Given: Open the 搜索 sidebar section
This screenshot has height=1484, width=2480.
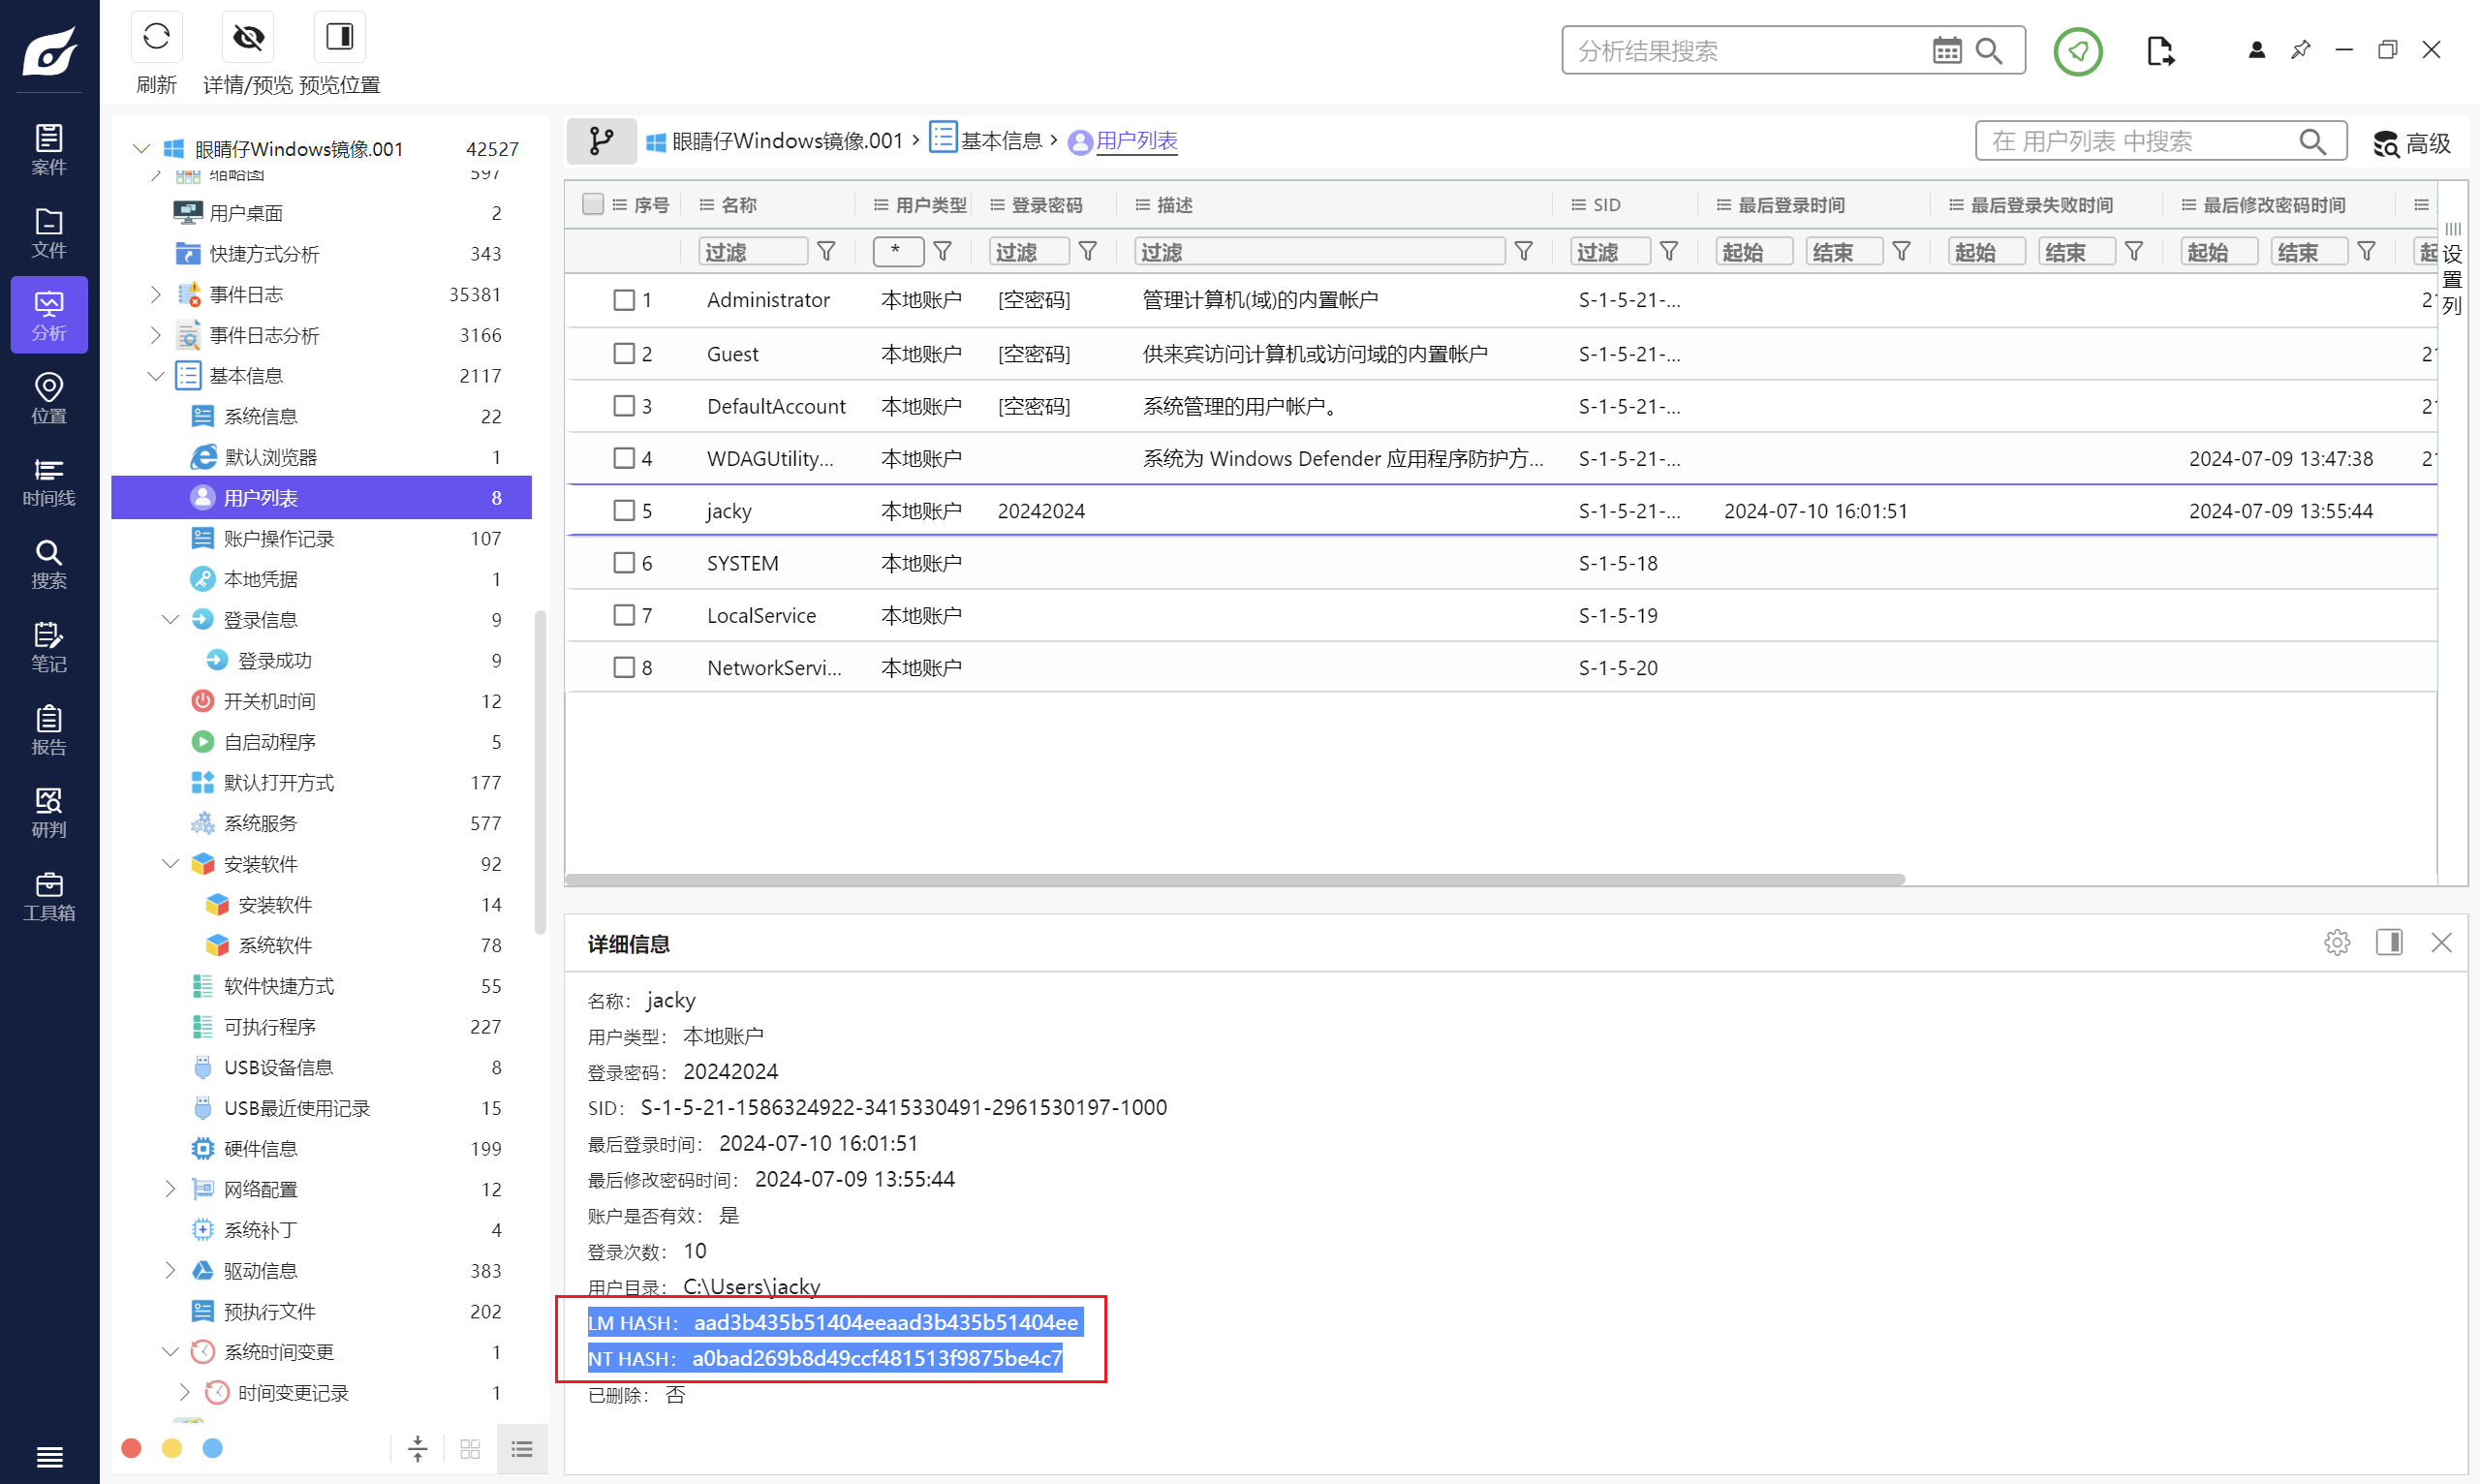Looking at the screenshot, I should [49, 564].
